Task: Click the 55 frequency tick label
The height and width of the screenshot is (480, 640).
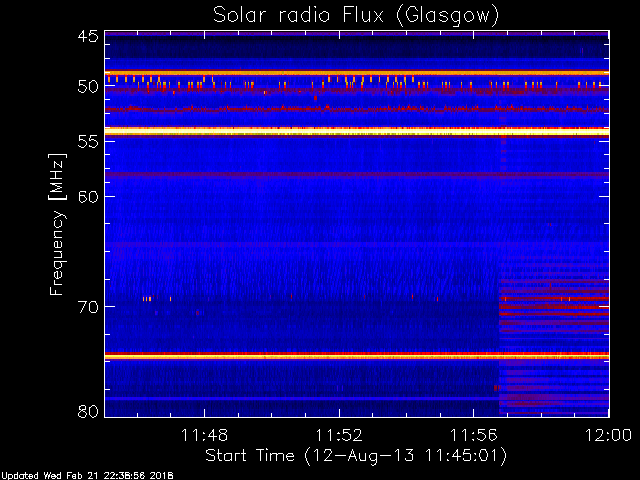Action: pos(88,142)
